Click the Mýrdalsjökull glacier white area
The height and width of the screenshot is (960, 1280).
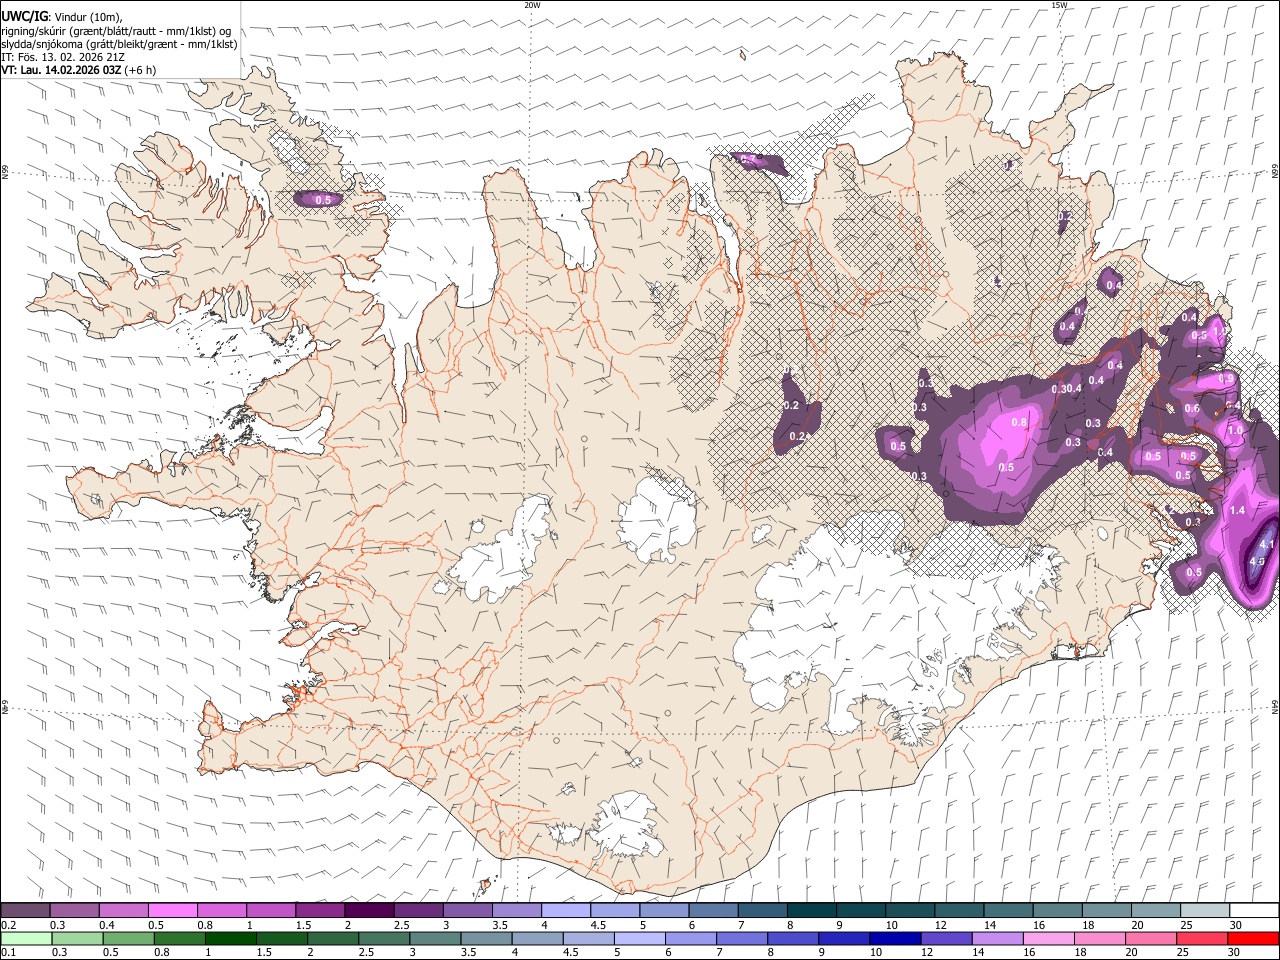(625, 823)
